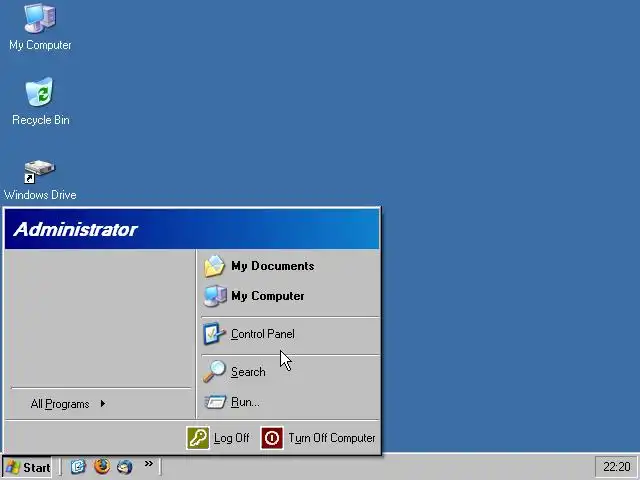Expand the All Programs submenu
Viewport: 640px width, 480px height.
click(x=68, y=404)
